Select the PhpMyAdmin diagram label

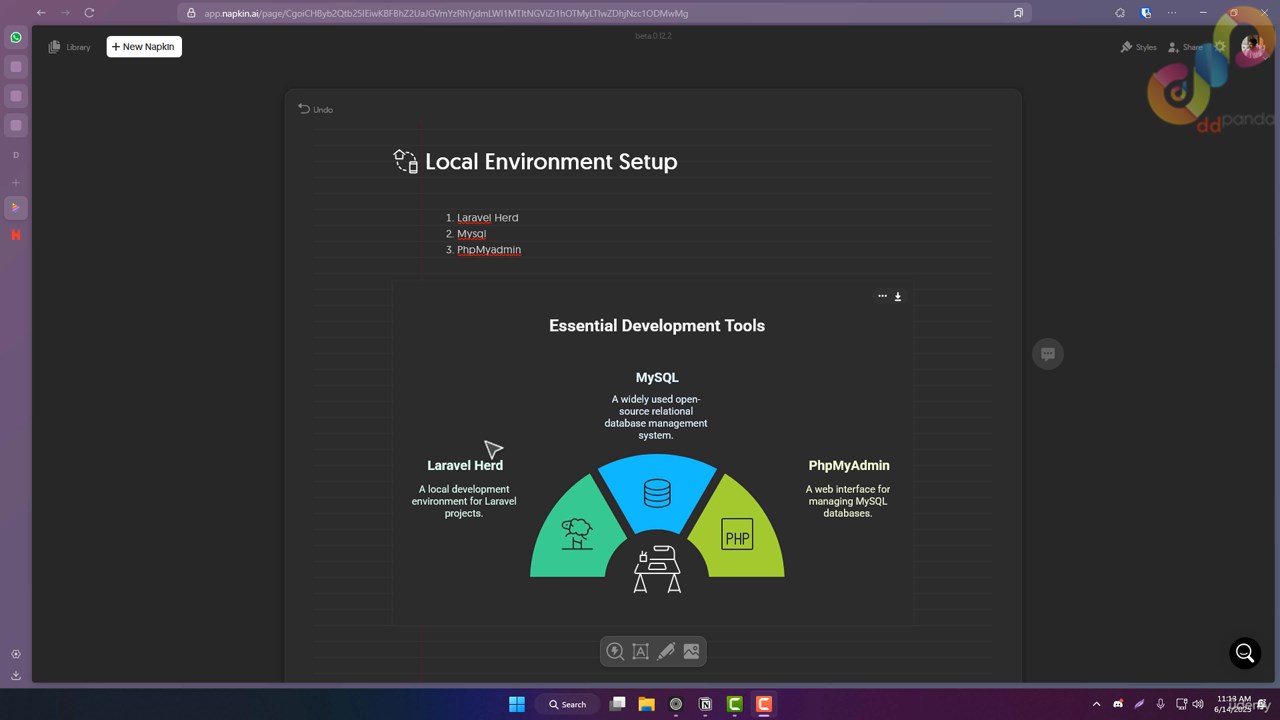[x=849, y=465]
